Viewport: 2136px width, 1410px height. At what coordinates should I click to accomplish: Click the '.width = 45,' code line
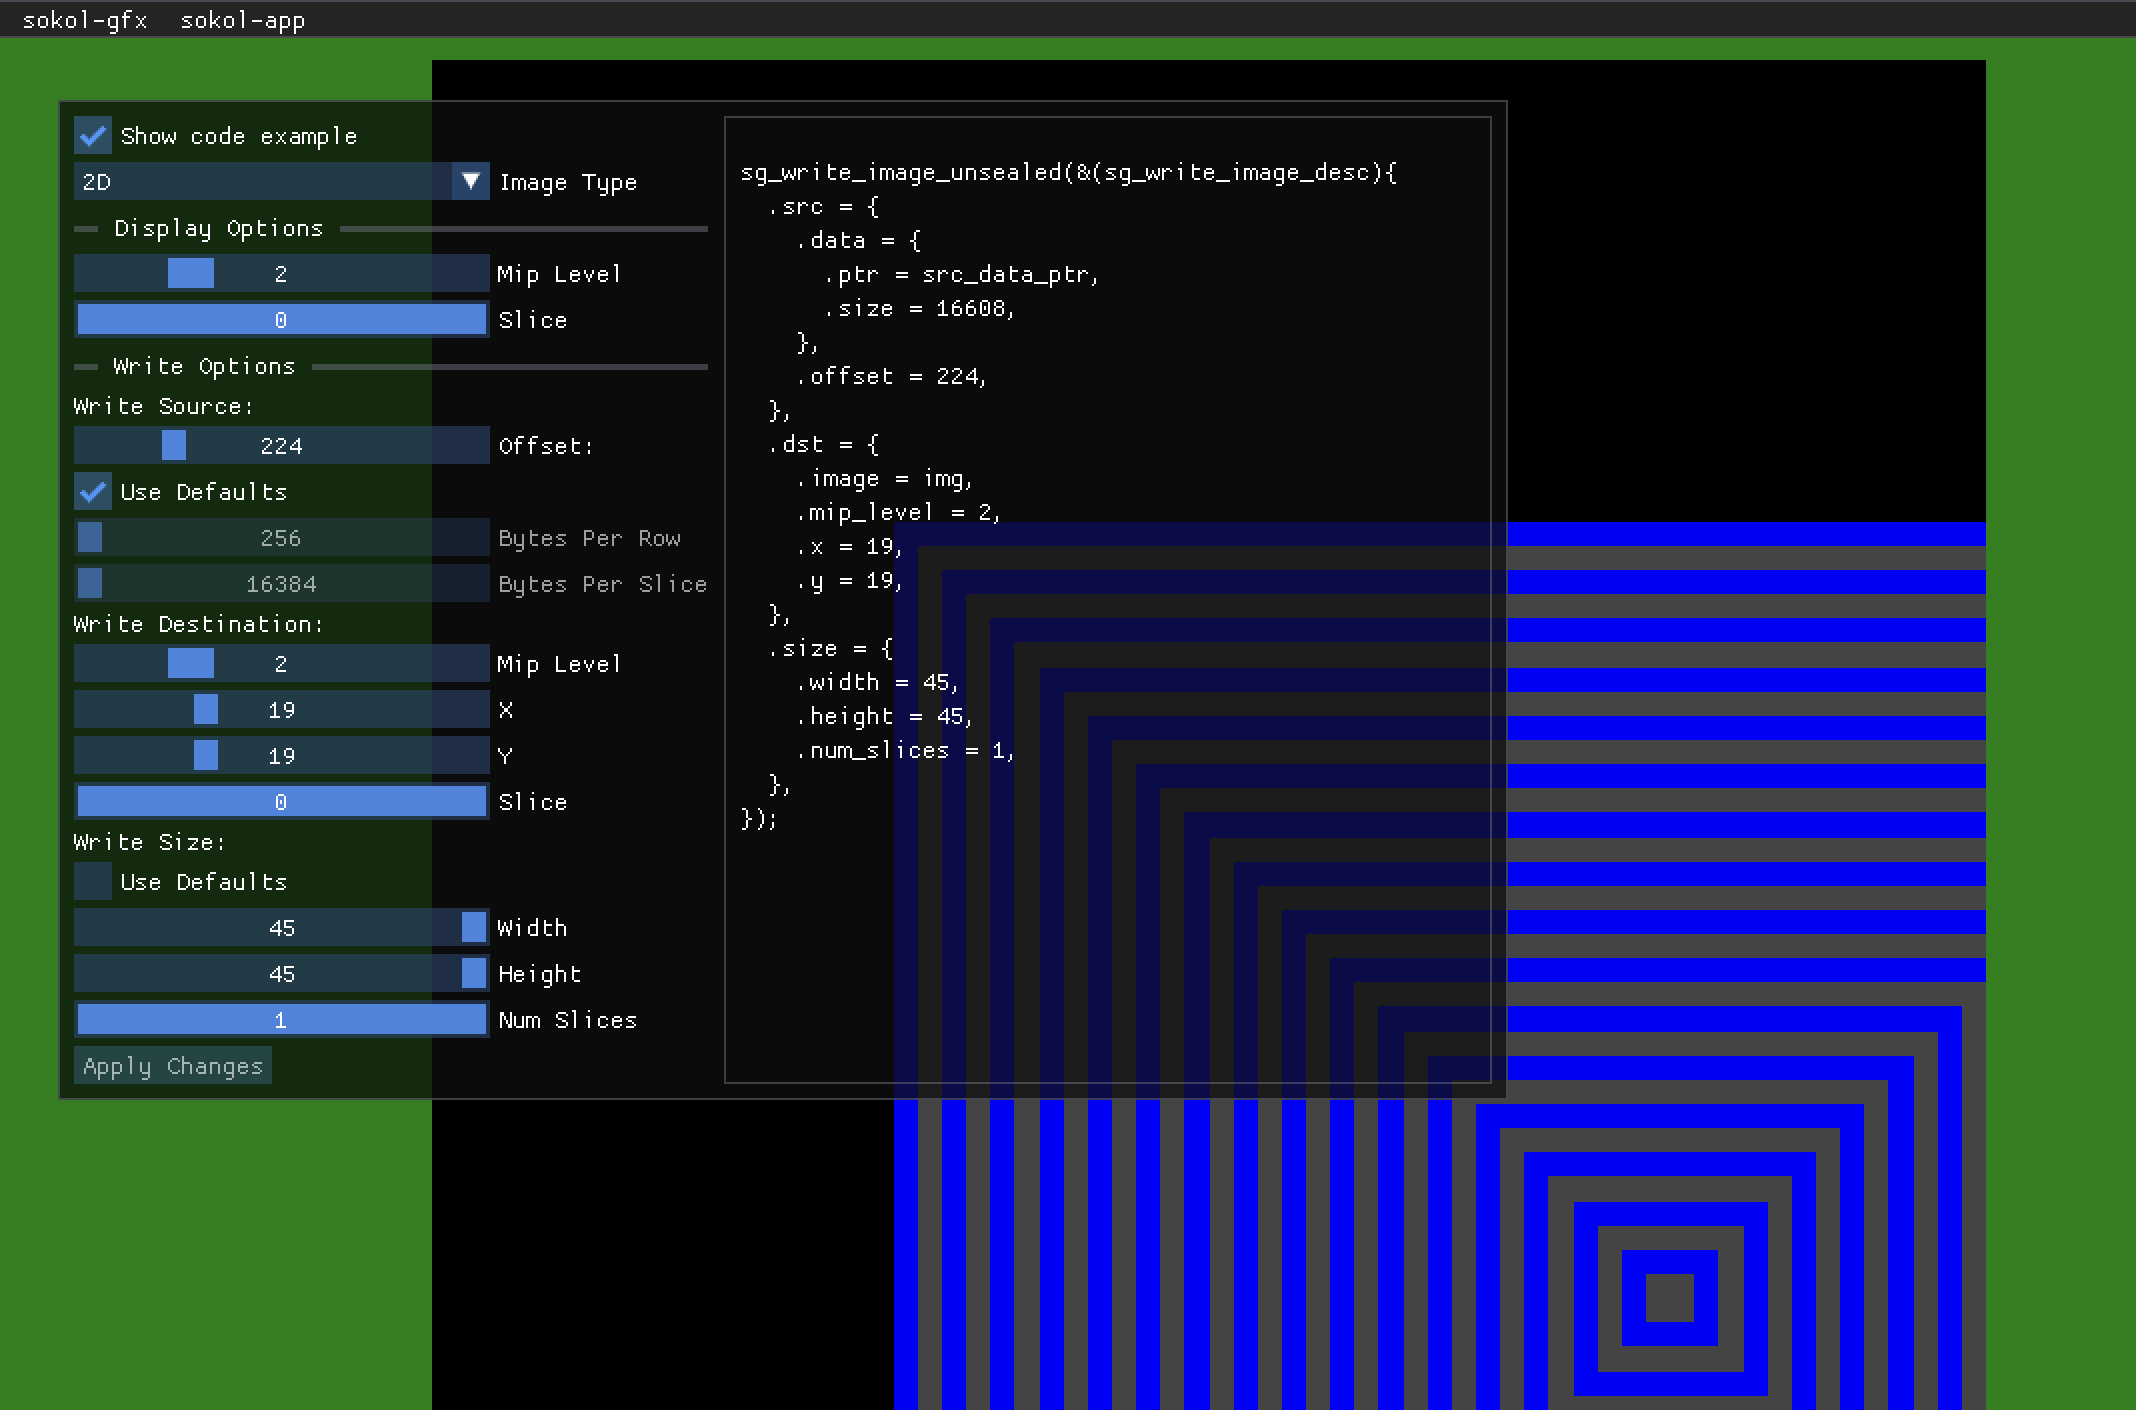coord(878,682)
